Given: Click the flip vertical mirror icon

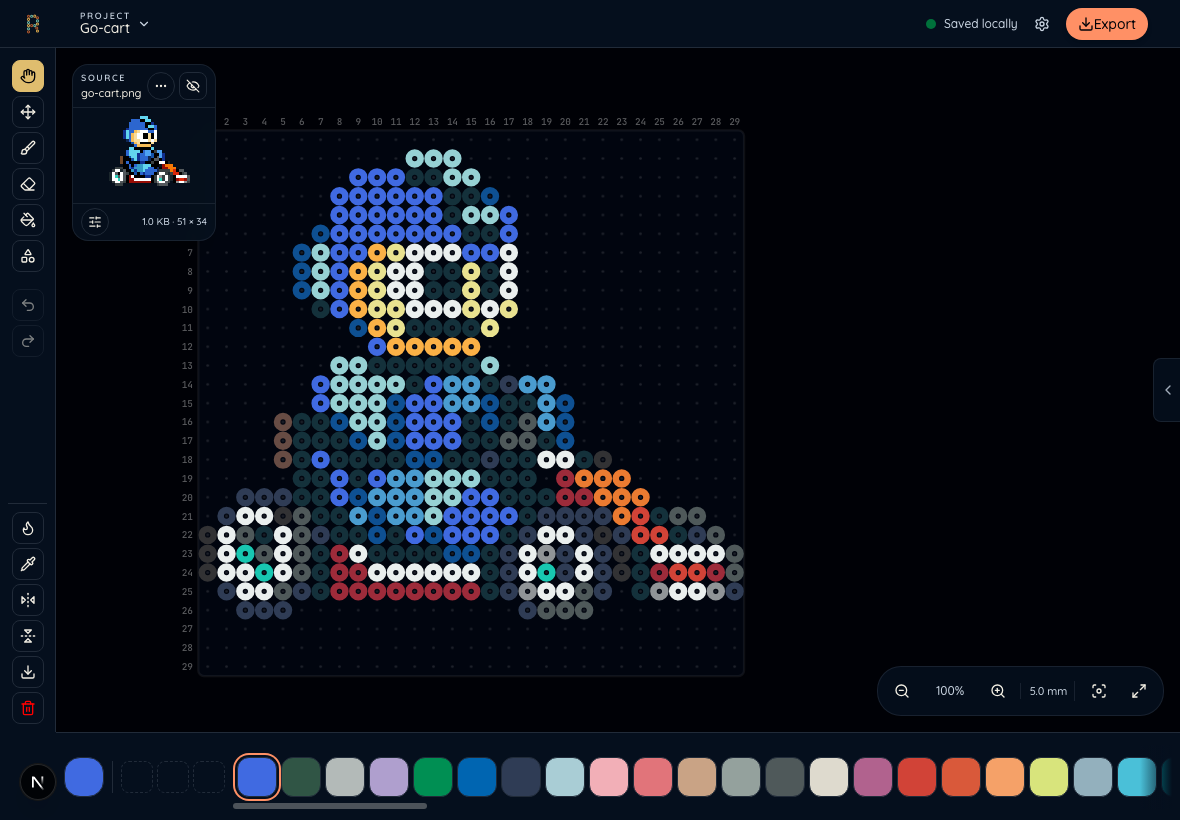Looking at the screenshot, I should 28,636.
